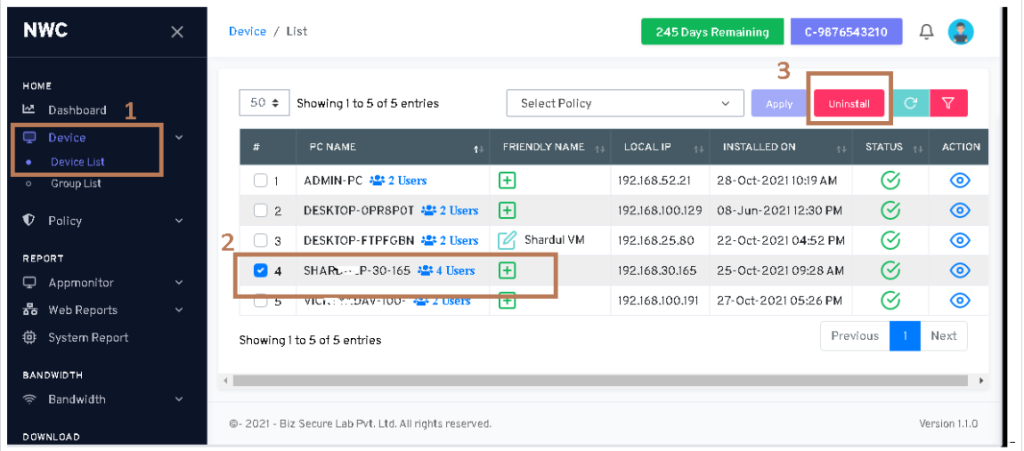Expand the Policy sidebar menu
The height and width of the screenshot is (451, 1024).
(100, 220)
